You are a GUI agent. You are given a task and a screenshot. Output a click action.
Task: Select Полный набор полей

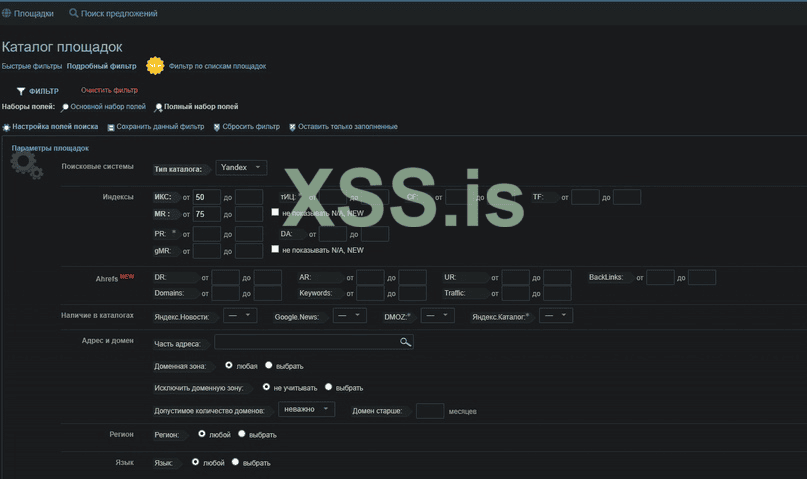click(x=201, y=107)
